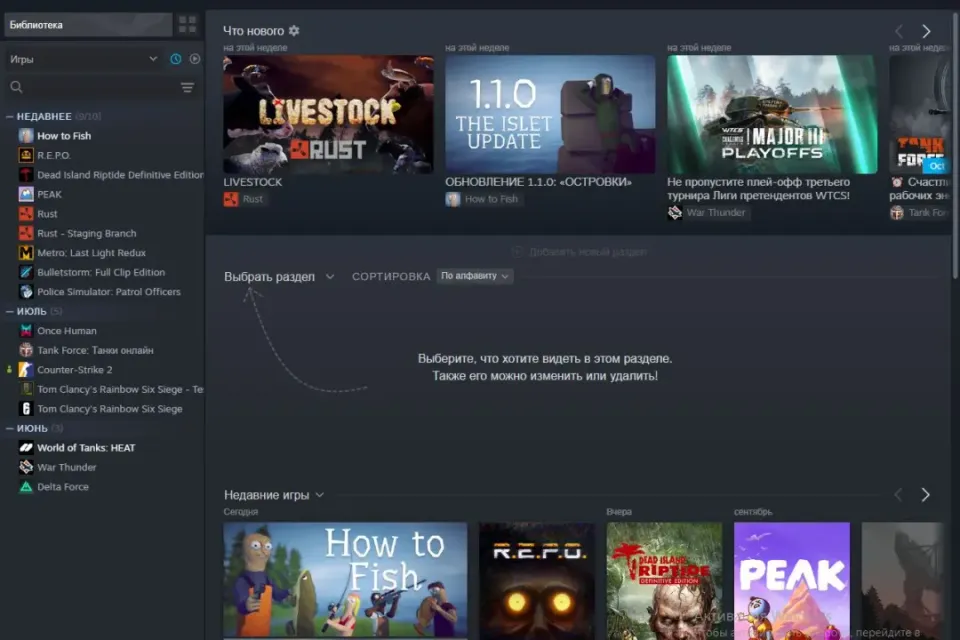The width and height of the screenshot is (960, 640).
Task: Collapse the НЕДАВНЕЕ group
Action: tap(10, 116)
